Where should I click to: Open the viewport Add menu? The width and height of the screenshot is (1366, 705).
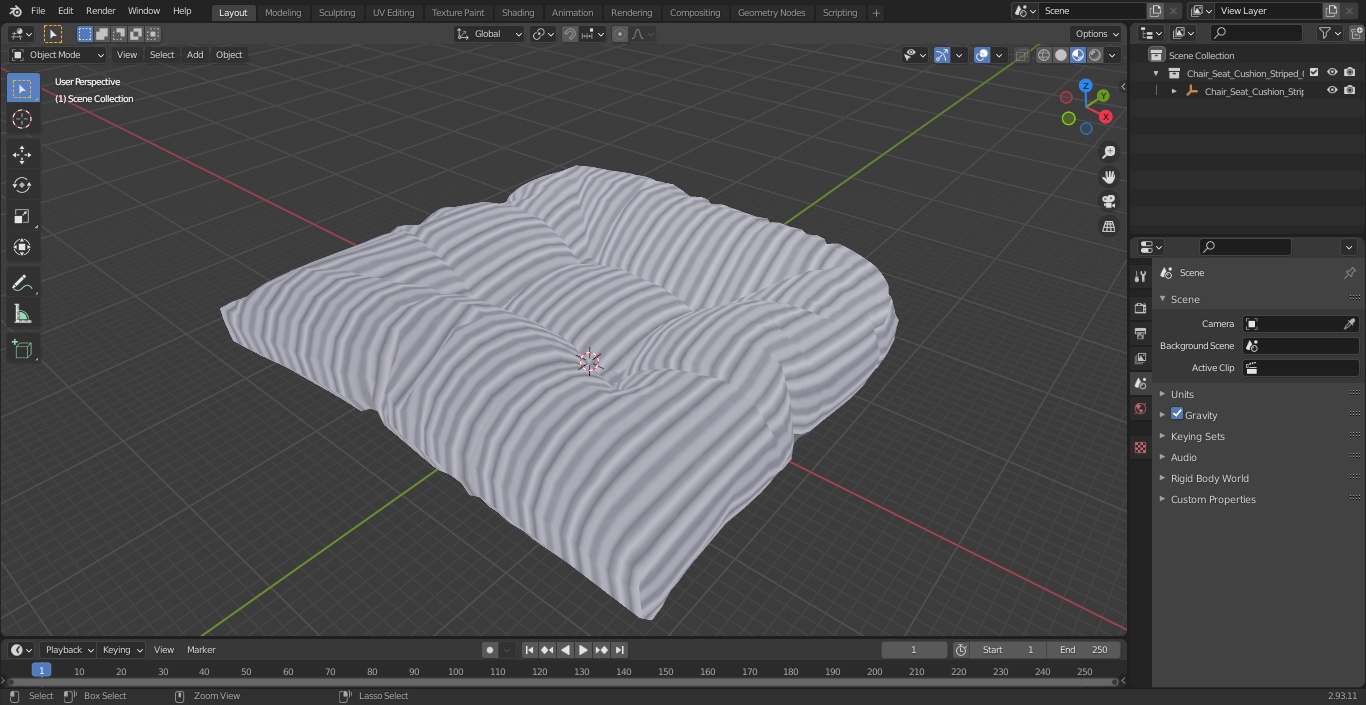pos(195,55)
